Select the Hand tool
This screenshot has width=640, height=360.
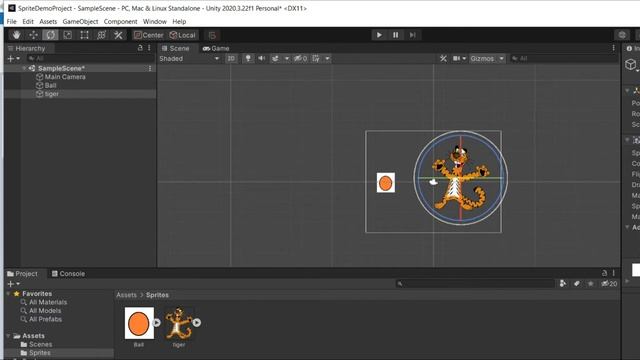tap(16, 35)
